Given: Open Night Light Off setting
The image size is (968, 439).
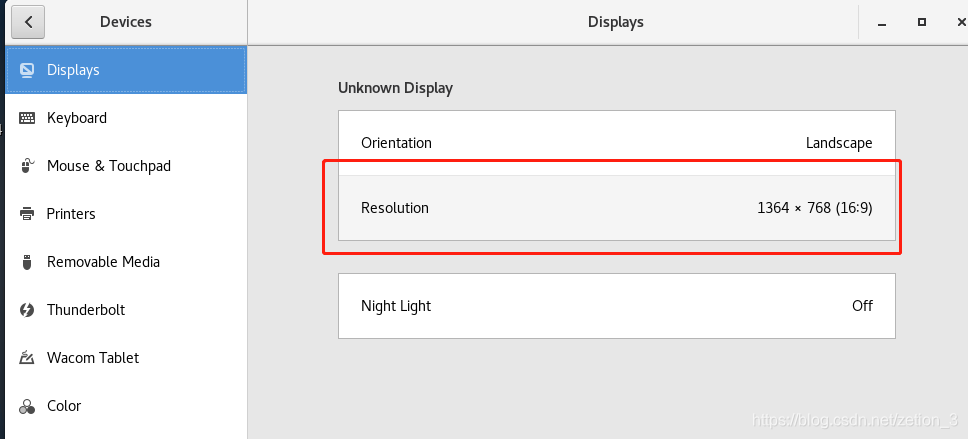Looking at the screenshot, I should (617, 306).
